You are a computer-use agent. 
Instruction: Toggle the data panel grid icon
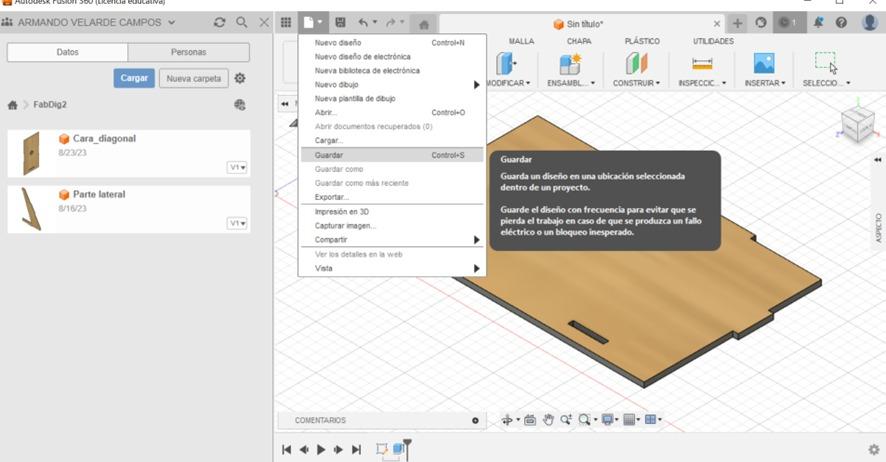coord(286,23)
